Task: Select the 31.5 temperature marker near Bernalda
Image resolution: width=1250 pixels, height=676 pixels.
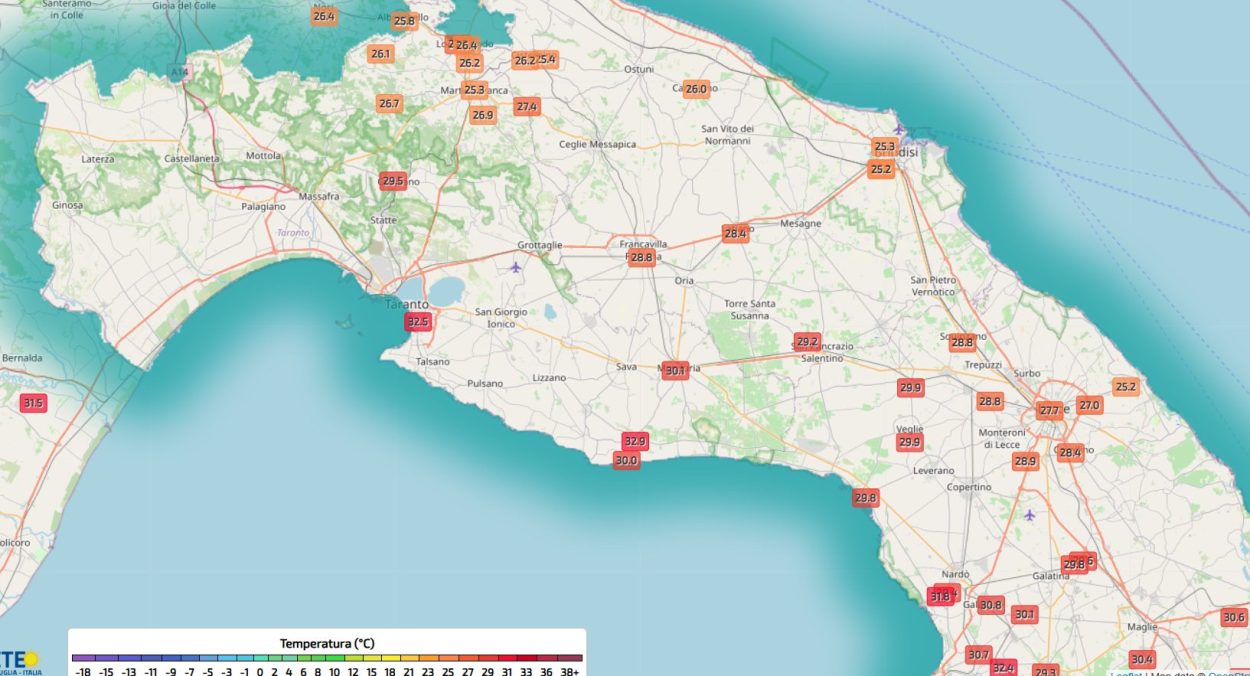Action: point(33,403)
